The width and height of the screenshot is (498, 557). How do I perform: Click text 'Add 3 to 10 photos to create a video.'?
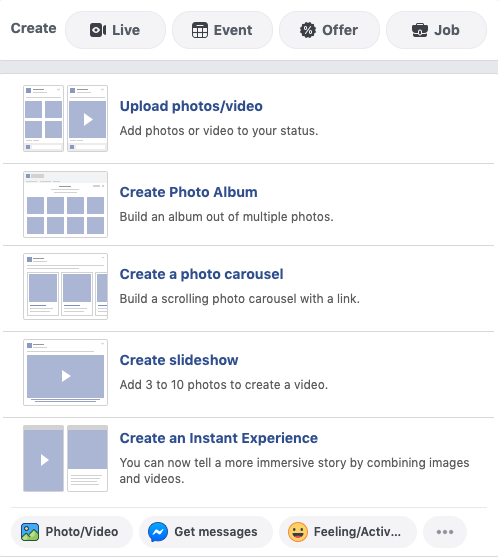coord(224,385)
